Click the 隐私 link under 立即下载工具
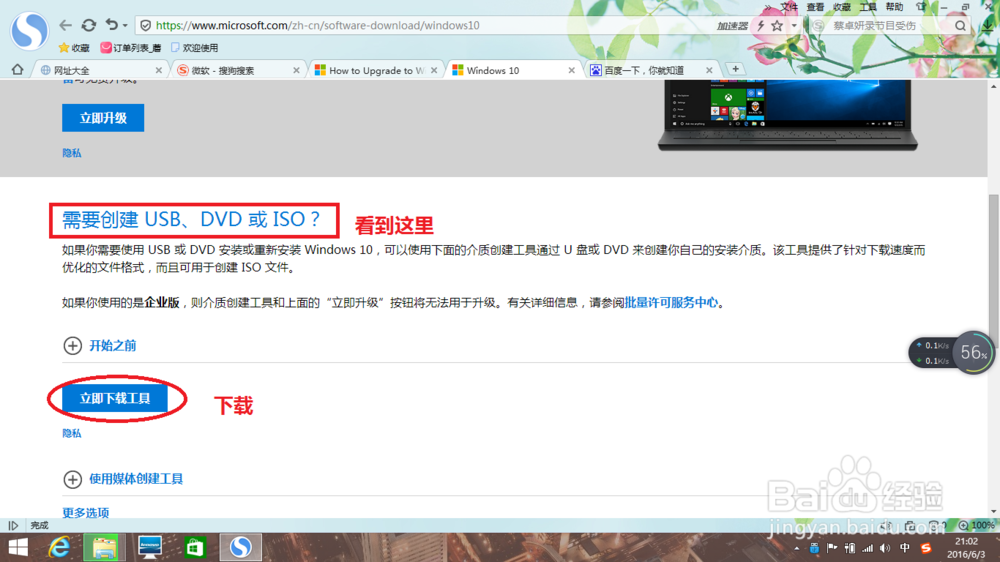The height and width of the screenshot is (562, 1000). [x=71, y=434]
